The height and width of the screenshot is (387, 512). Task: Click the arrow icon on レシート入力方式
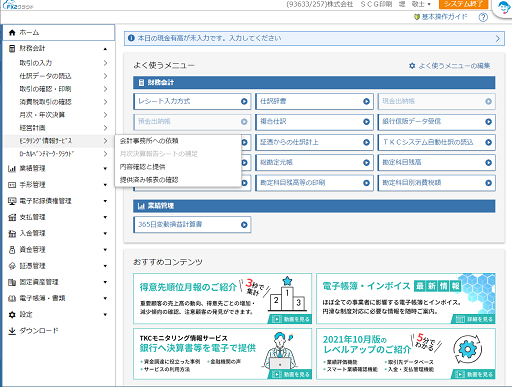pyautogui.click(x=244, y=101)
